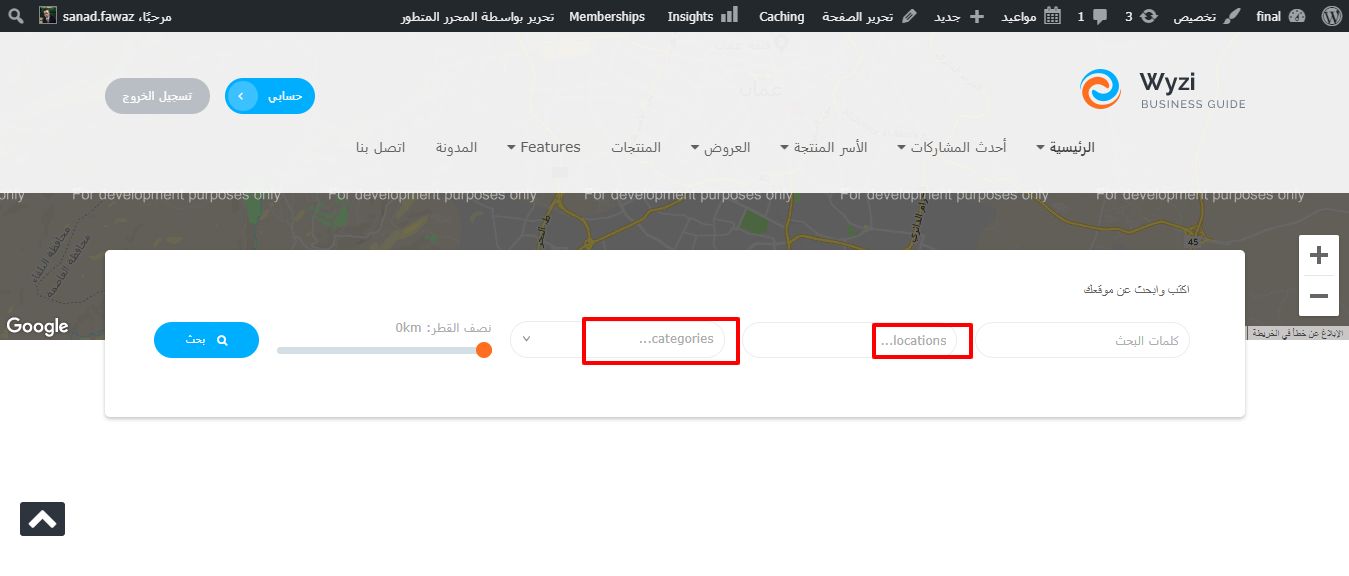The image size is (1349, 576).
Task: Open the Caching admin bar item
Action: [781, 16]
